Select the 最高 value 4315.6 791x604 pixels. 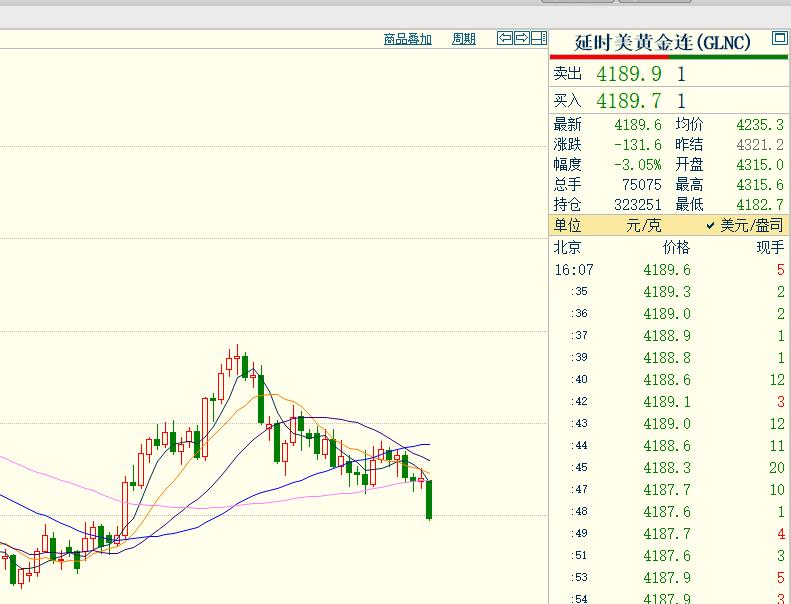click(x=760, y=185)
